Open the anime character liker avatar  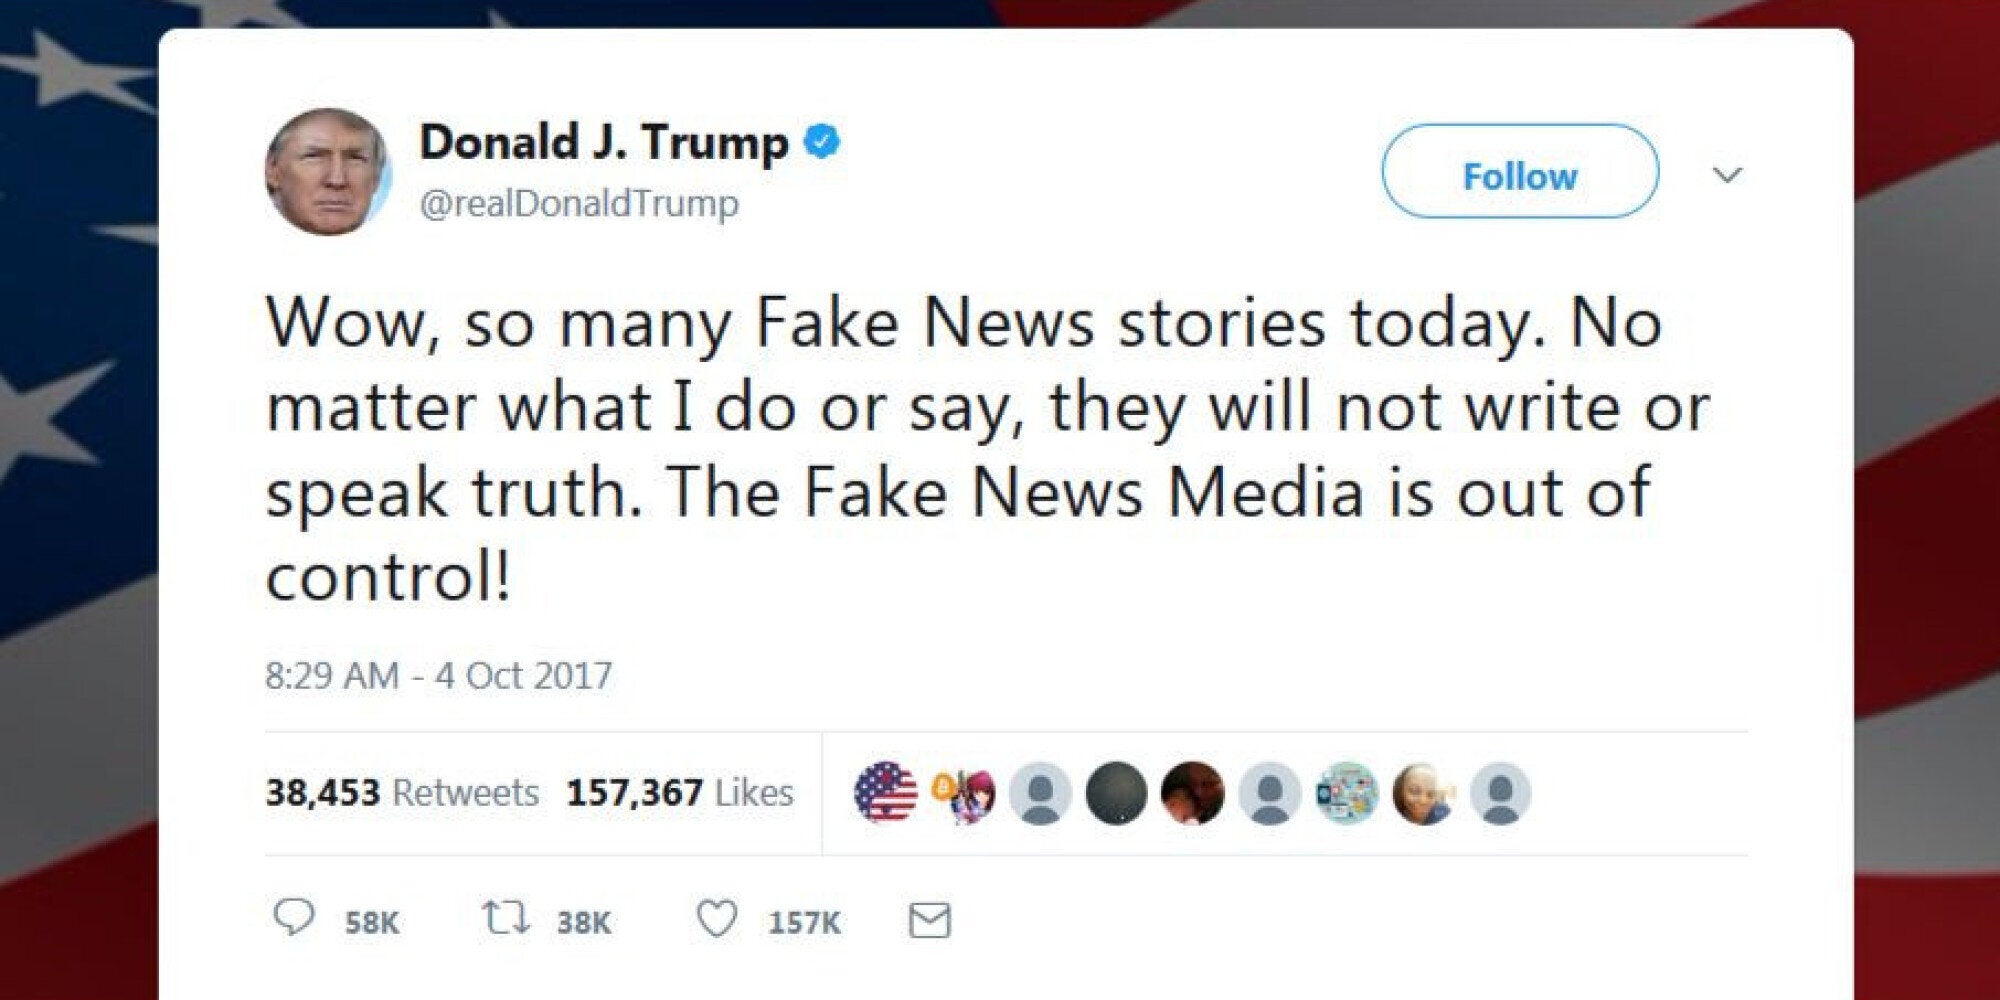coord(963,793)
